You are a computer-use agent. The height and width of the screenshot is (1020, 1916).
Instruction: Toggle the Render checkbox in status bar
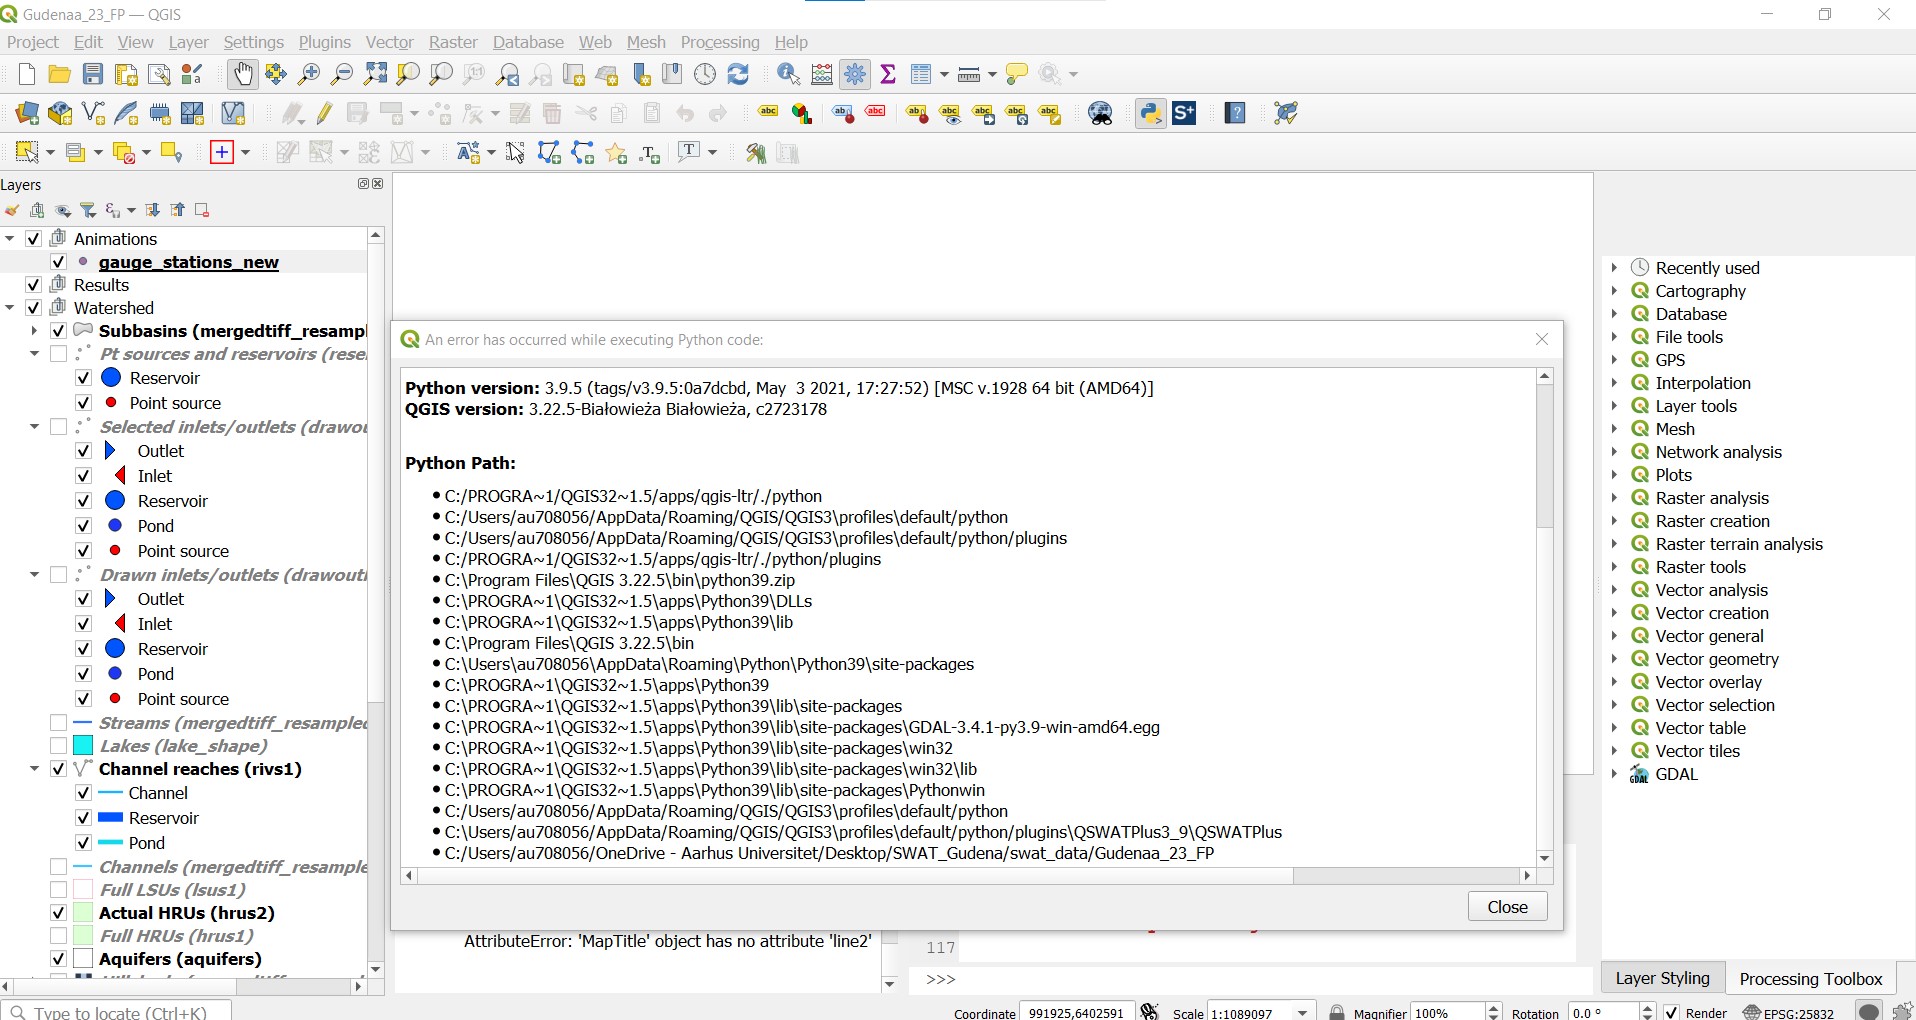pos(1671,1012)
